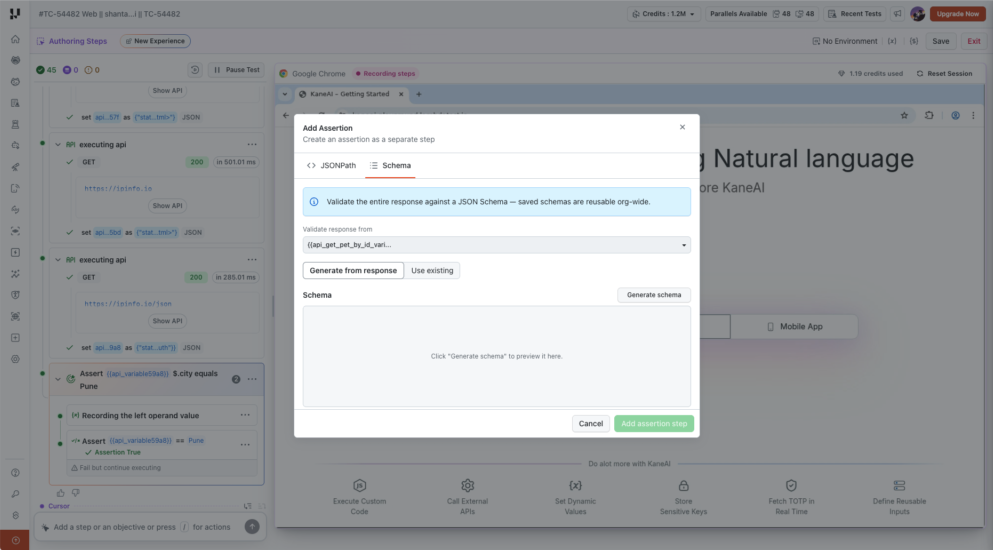The height and width of the screenshot is (550, 993).
Task: Collapse the Assert $.city step
Action: [58, 379]
